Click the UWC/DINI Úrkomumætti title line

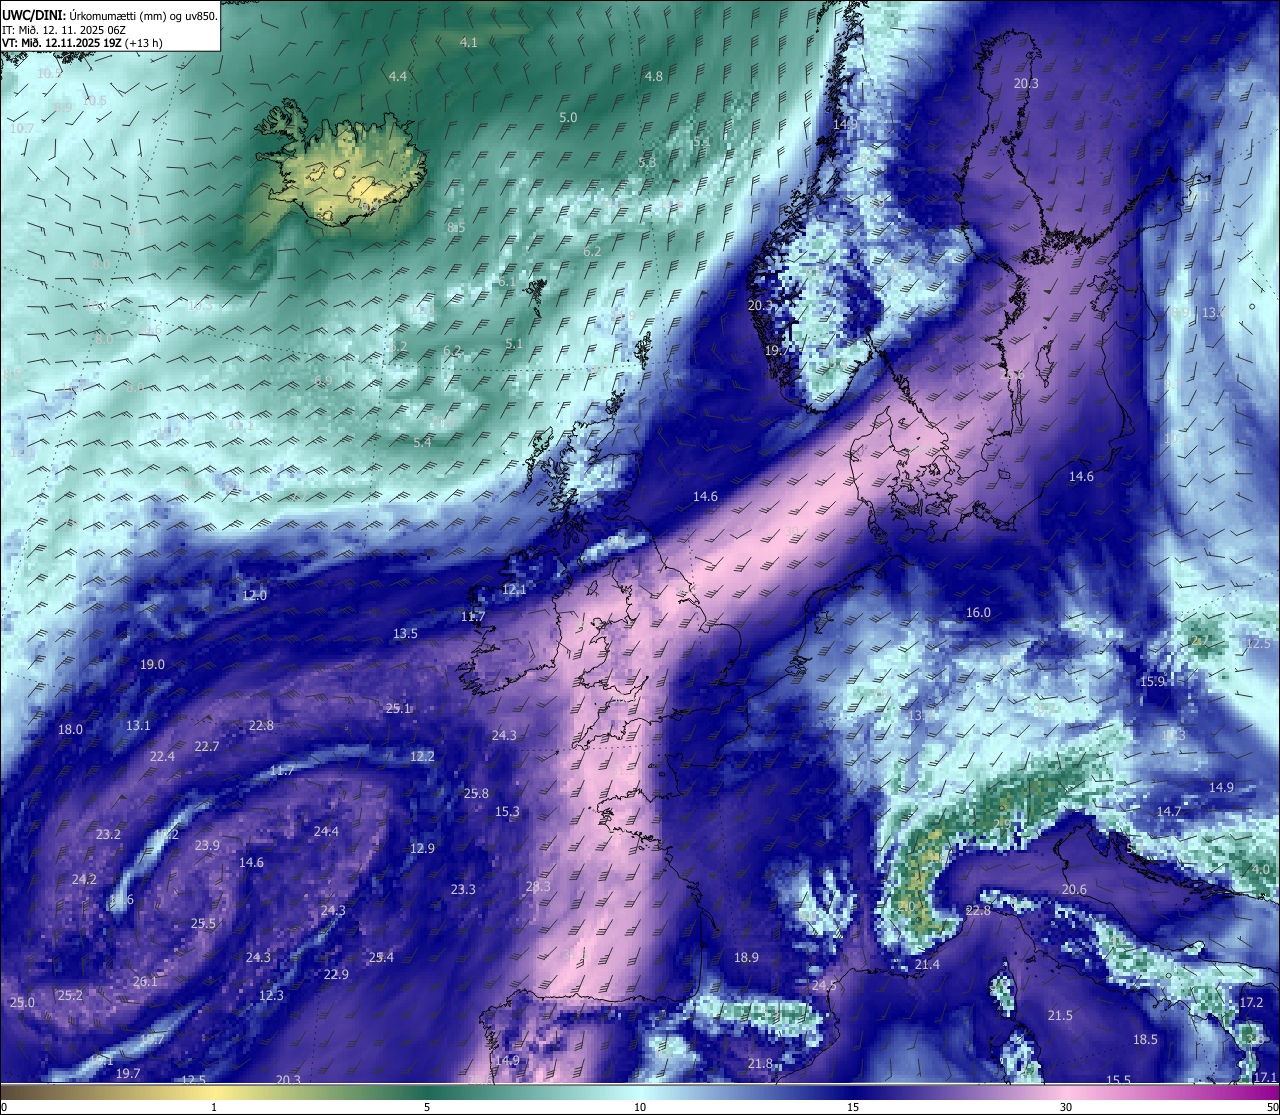tap(110, 15)
